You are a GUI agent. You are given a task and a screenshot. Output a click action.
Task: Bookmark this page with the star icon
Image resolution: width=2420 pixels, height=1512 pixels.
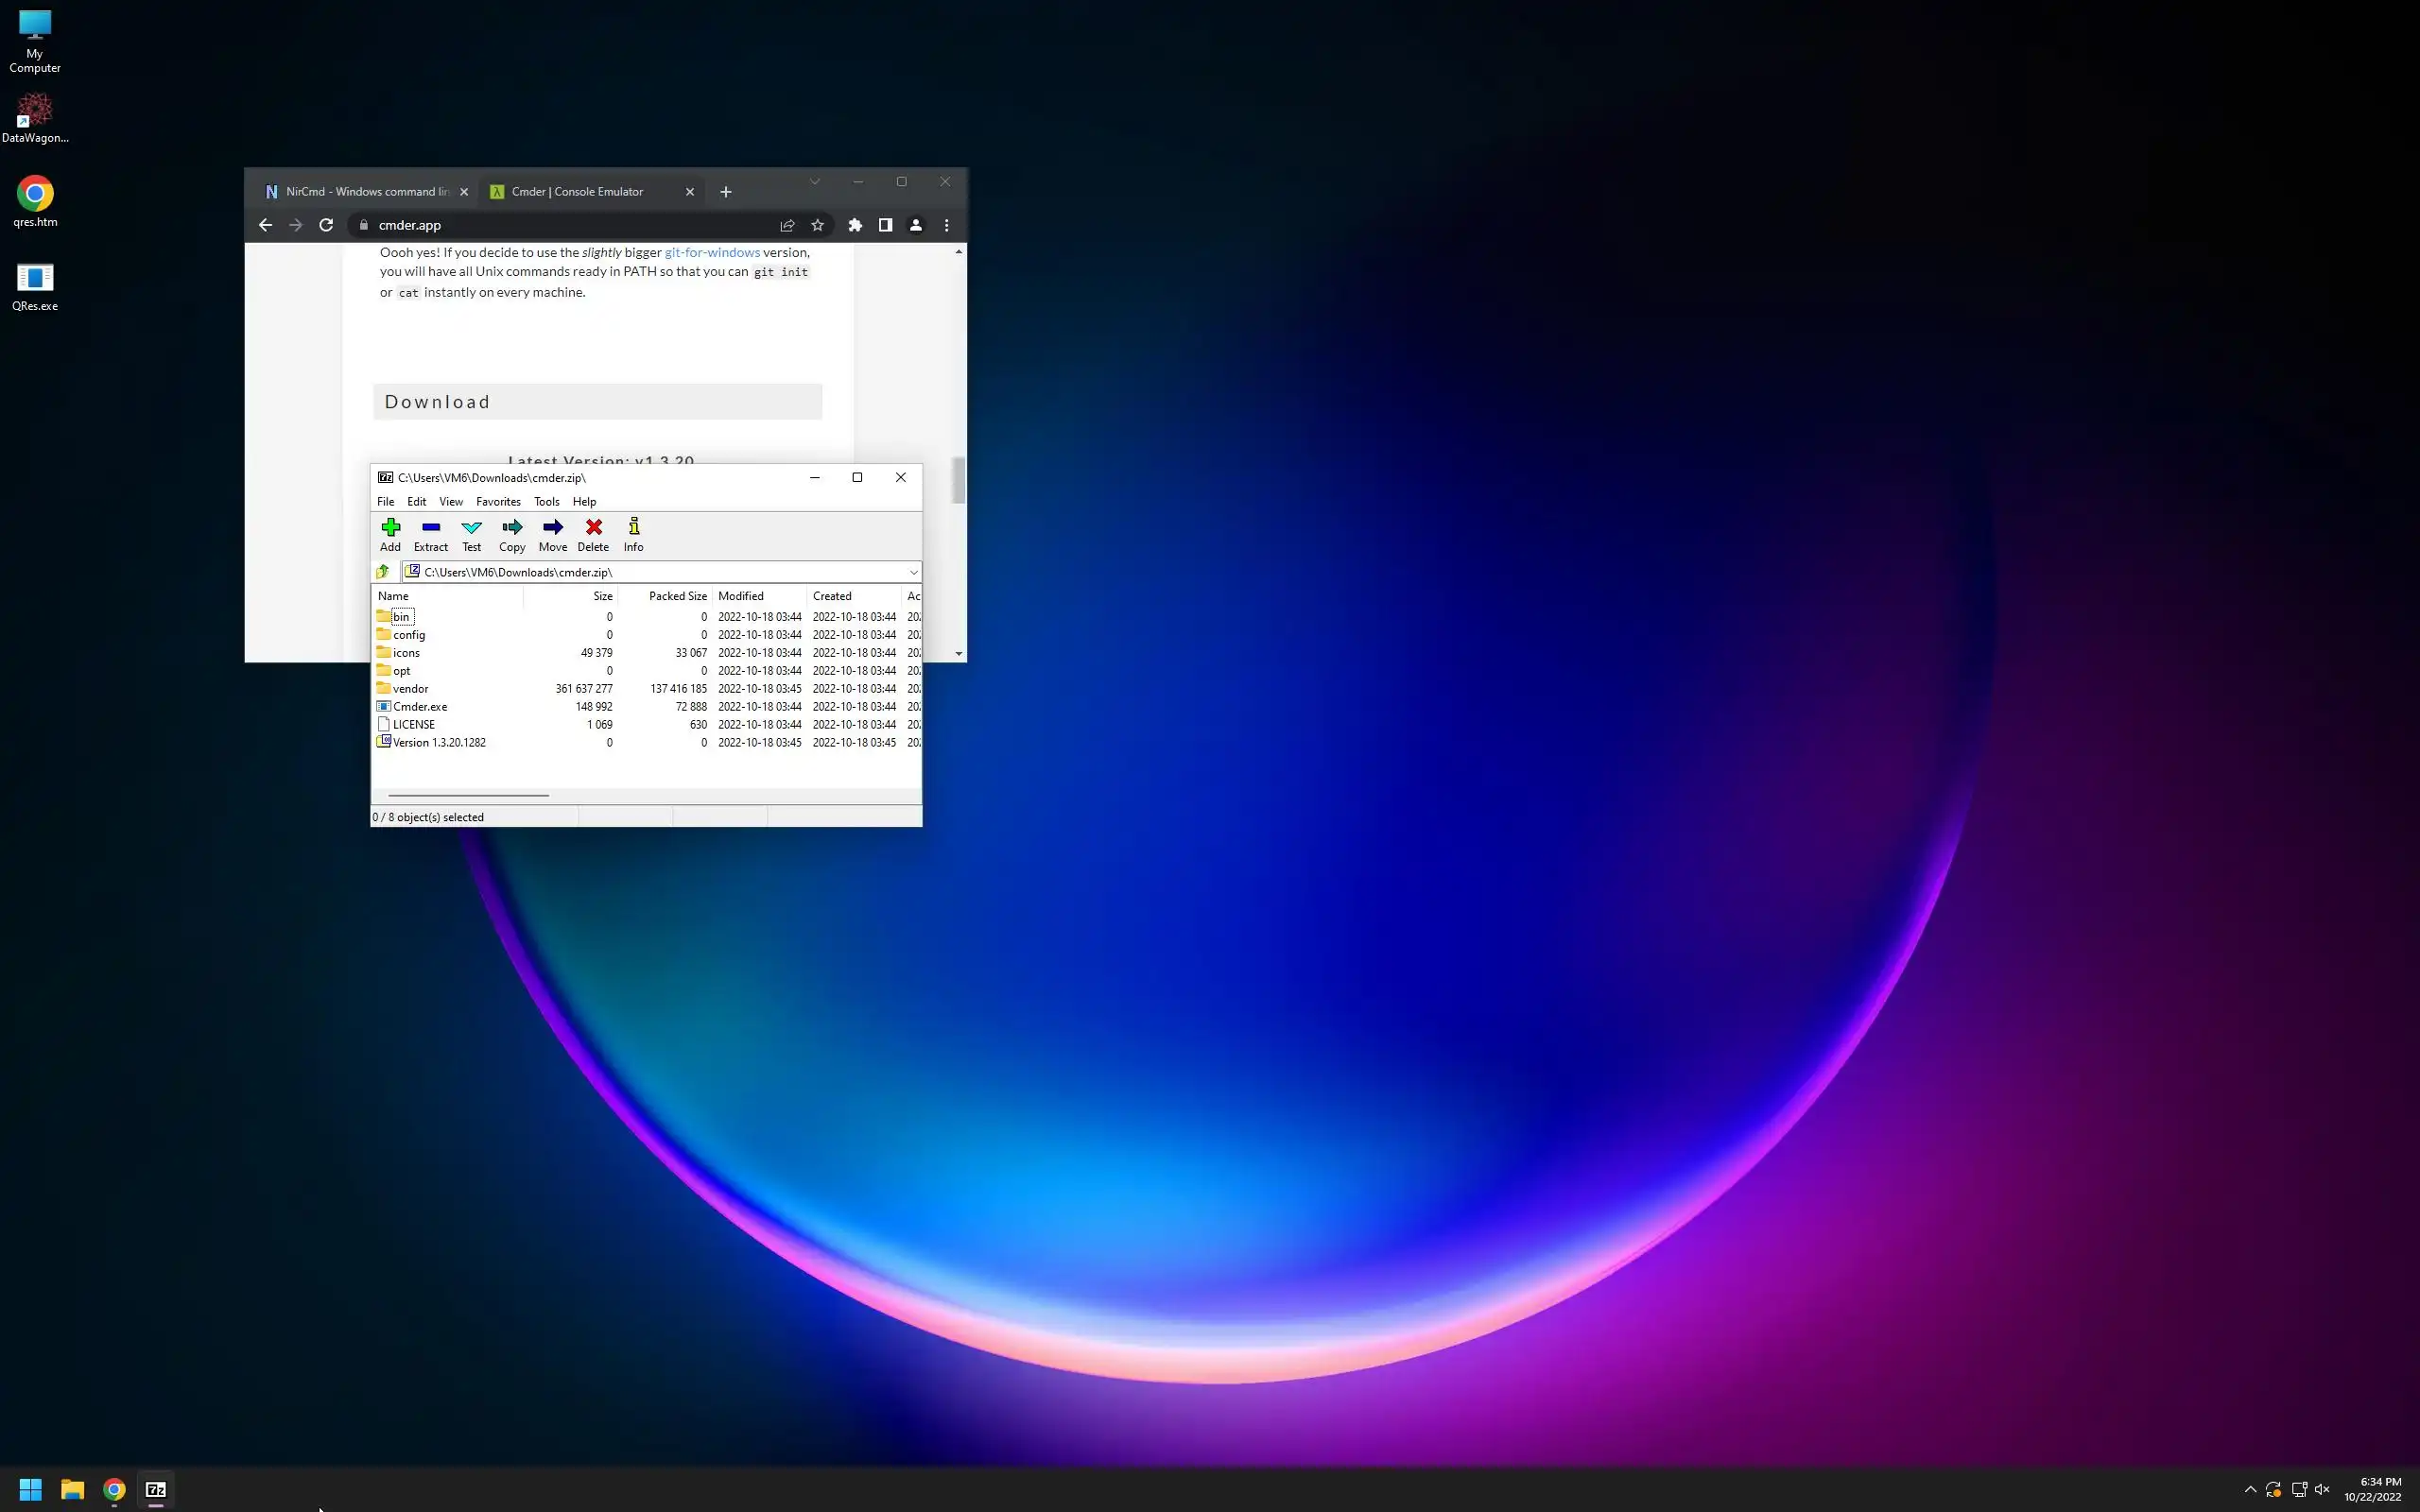(817, 225)
